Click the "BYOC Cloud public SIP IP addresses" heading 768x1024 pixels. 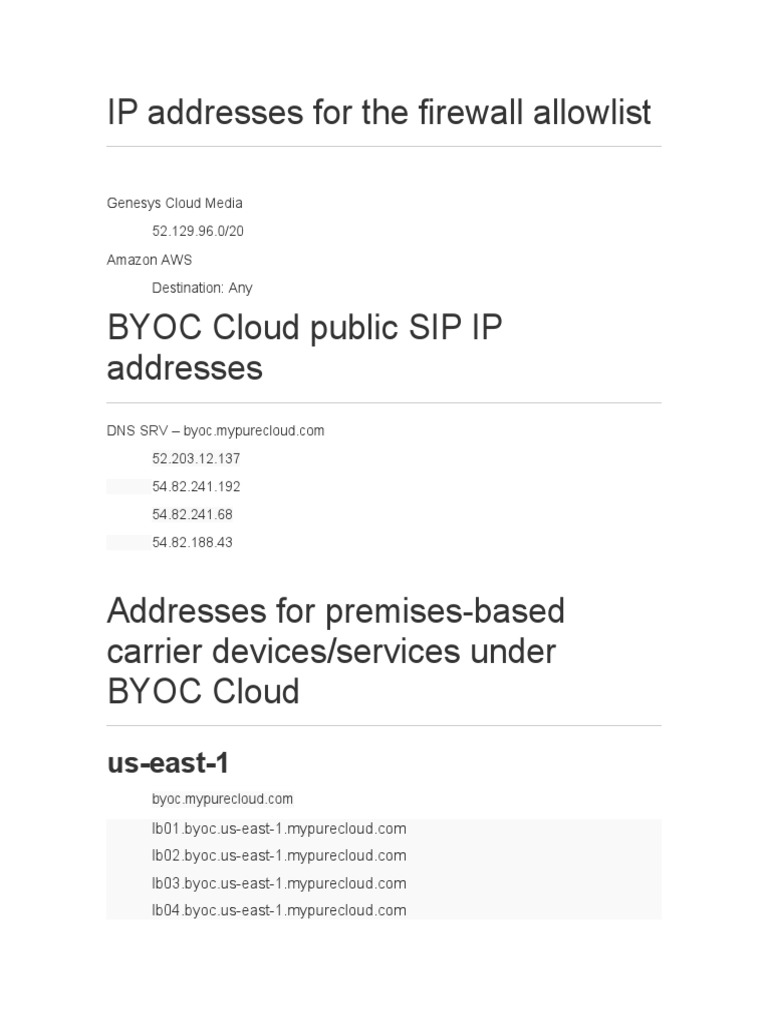click(305, 348)
